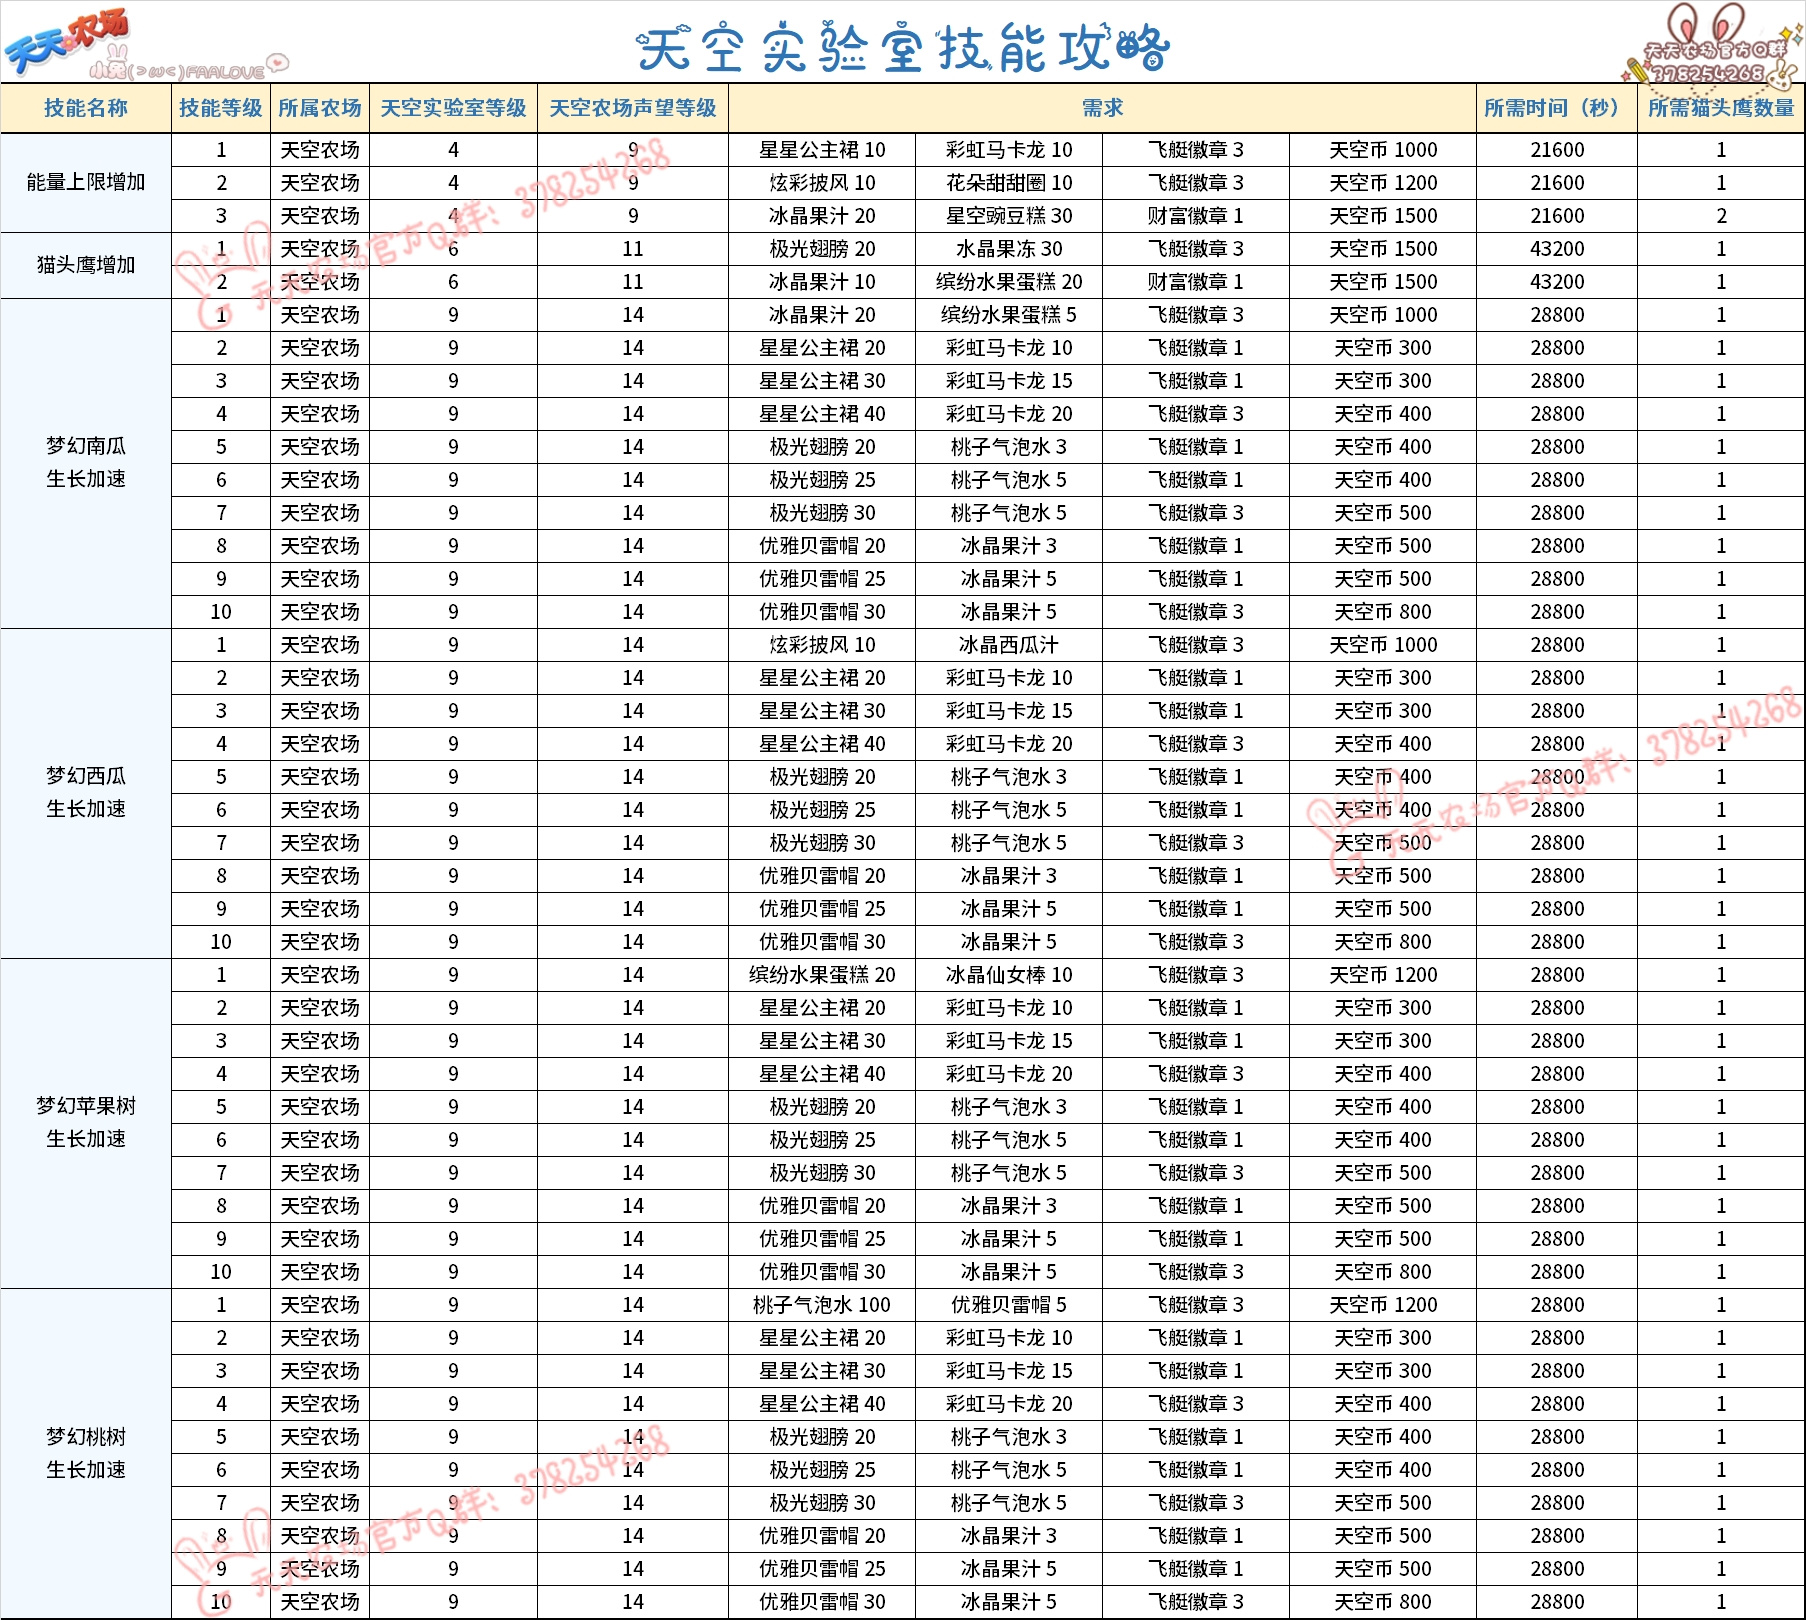
Task: Click the skill name 梦幻南瓜 生长加速
Action: point(86,463)
